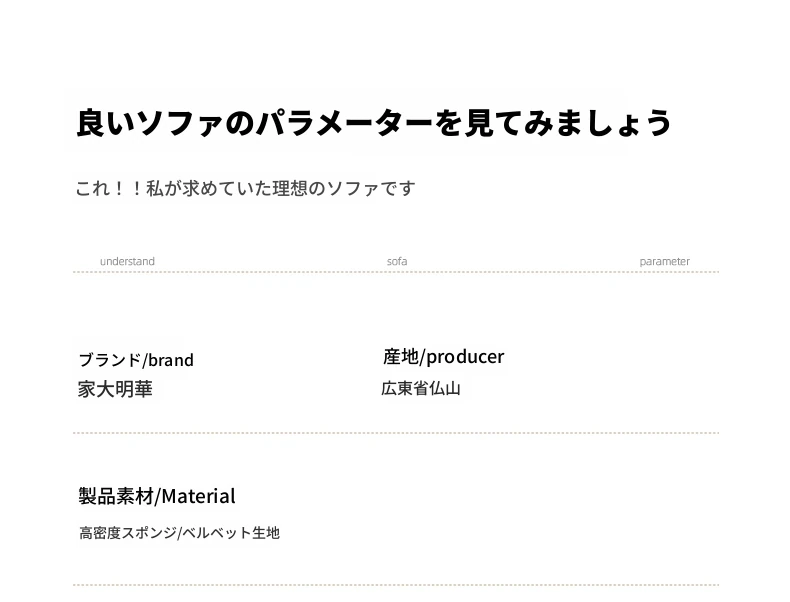790x602 pixels.
Task: Click the word 'Material' in heading
Action: [x=198, y=496]
